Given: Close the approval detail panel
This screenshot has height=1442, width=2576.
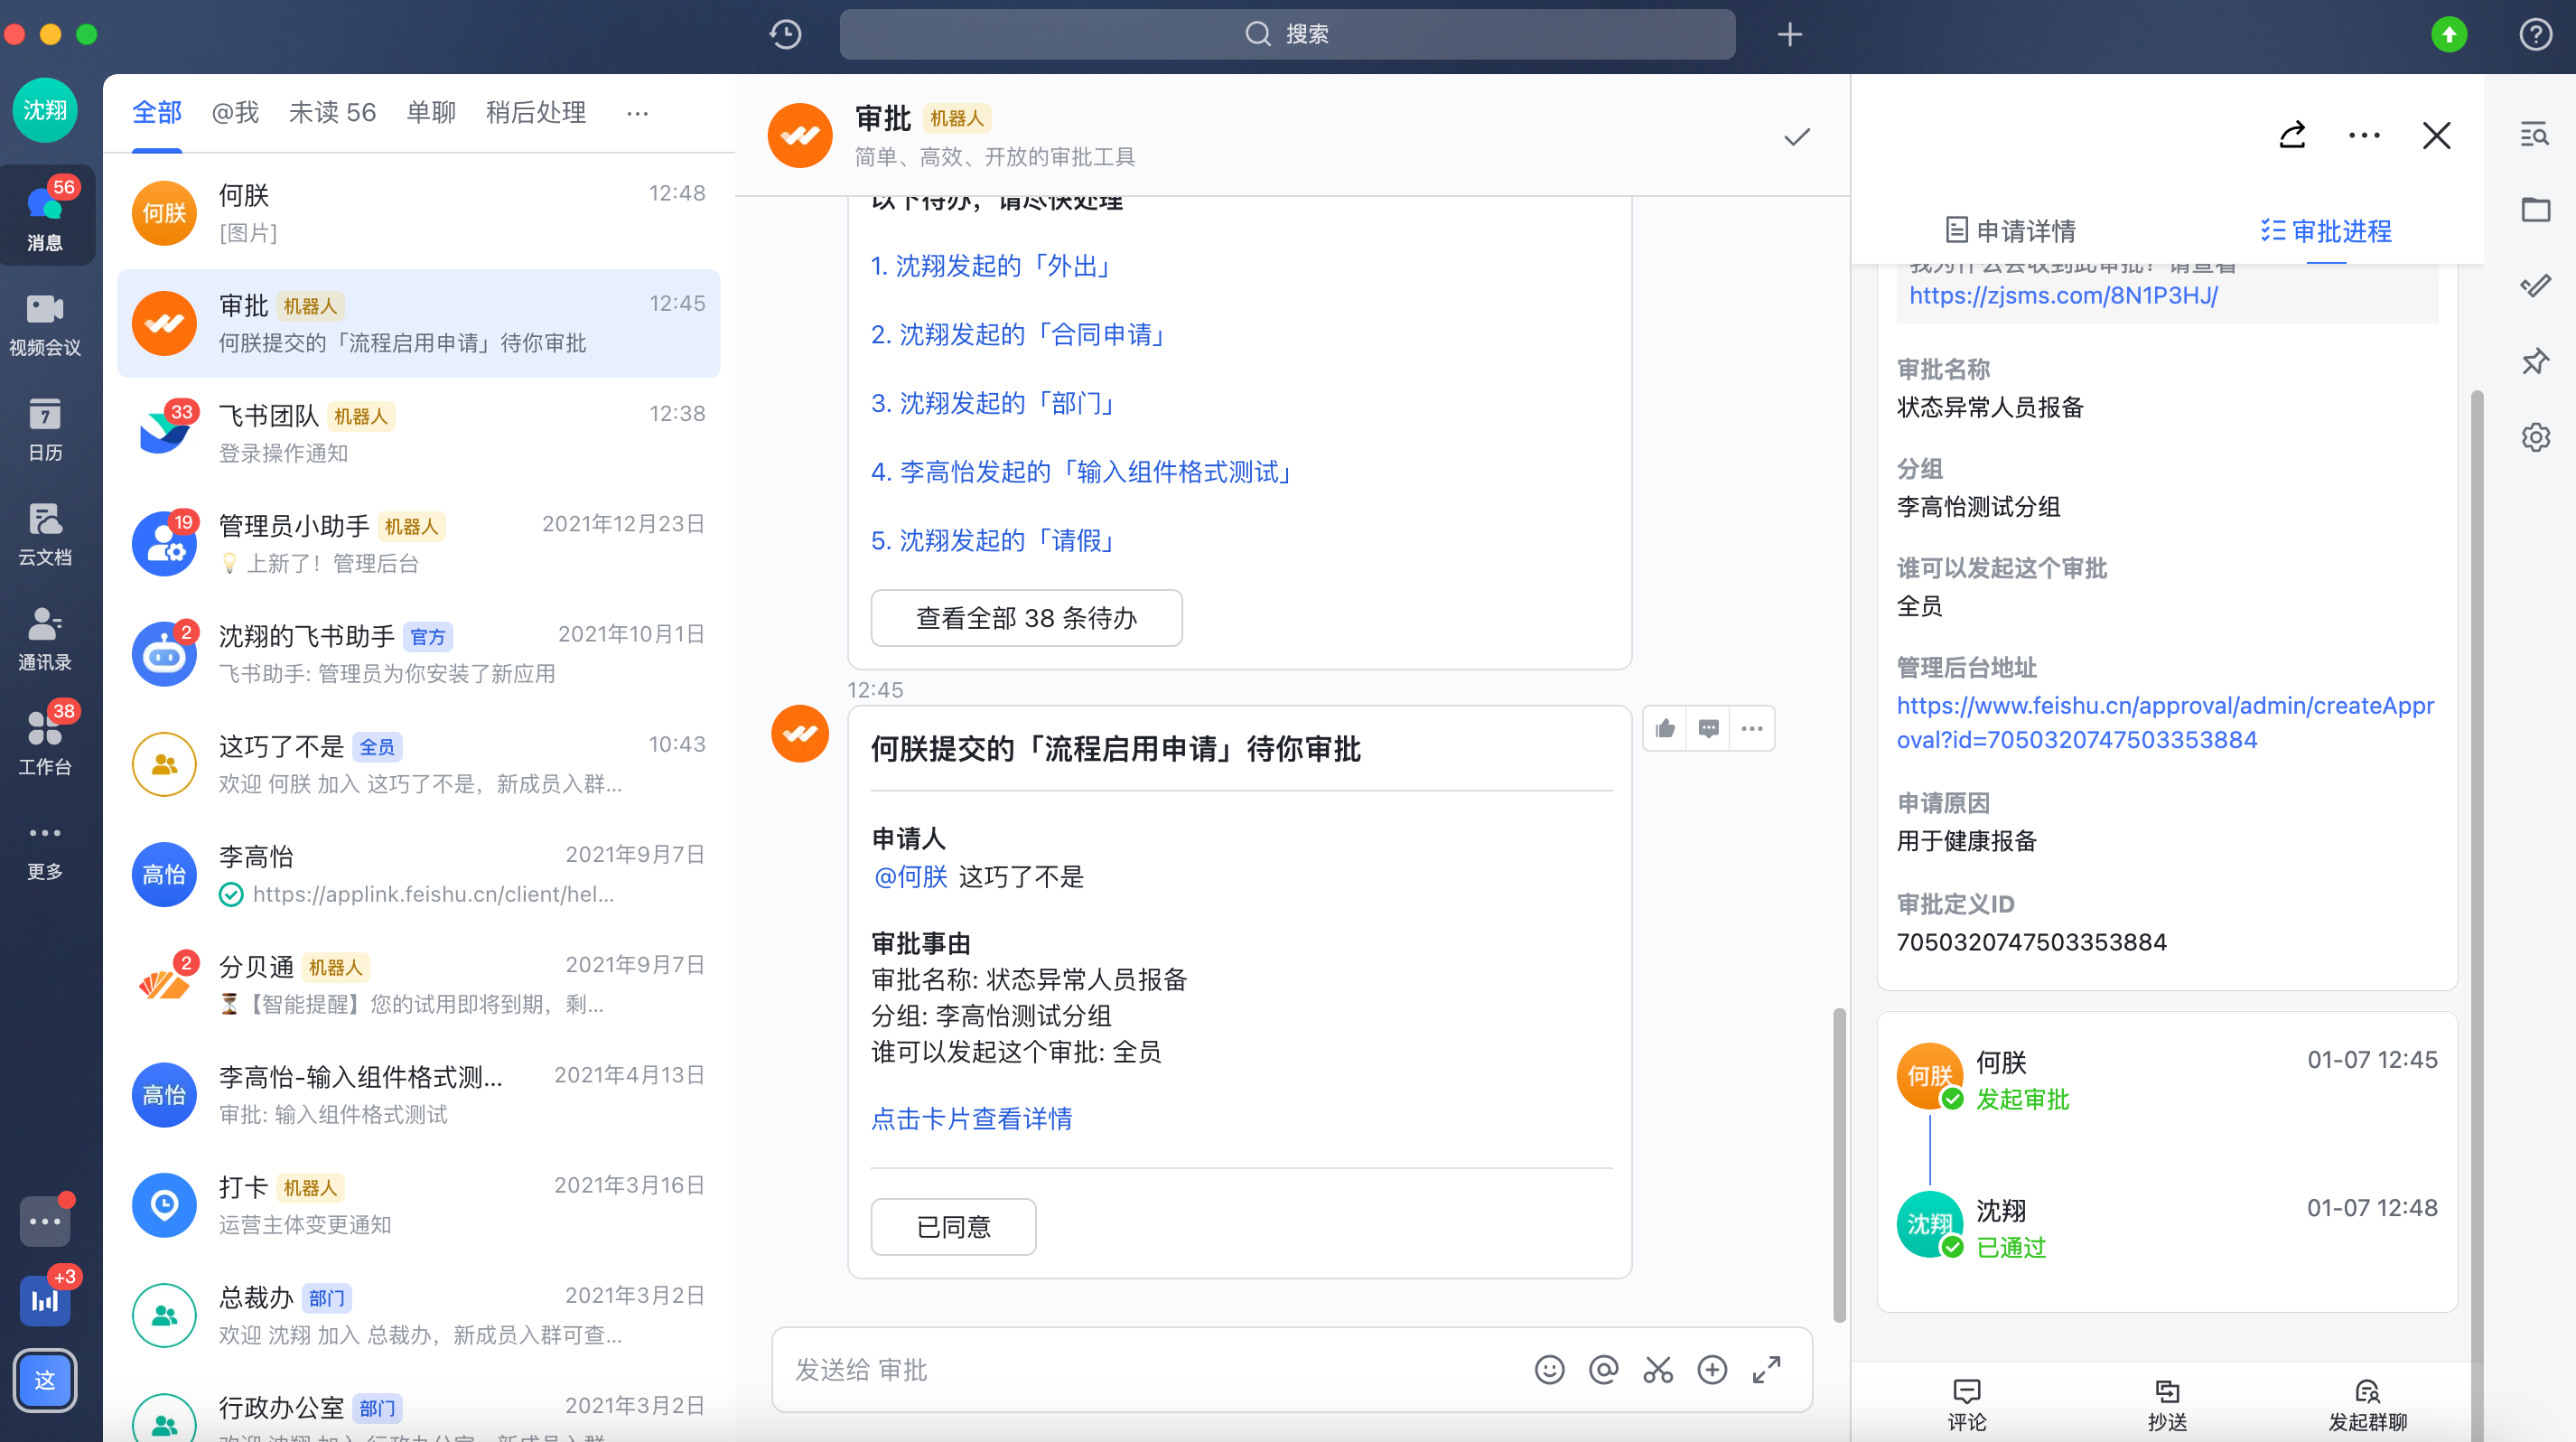Looking at the screenshot, I should [x=2436, y=135].
